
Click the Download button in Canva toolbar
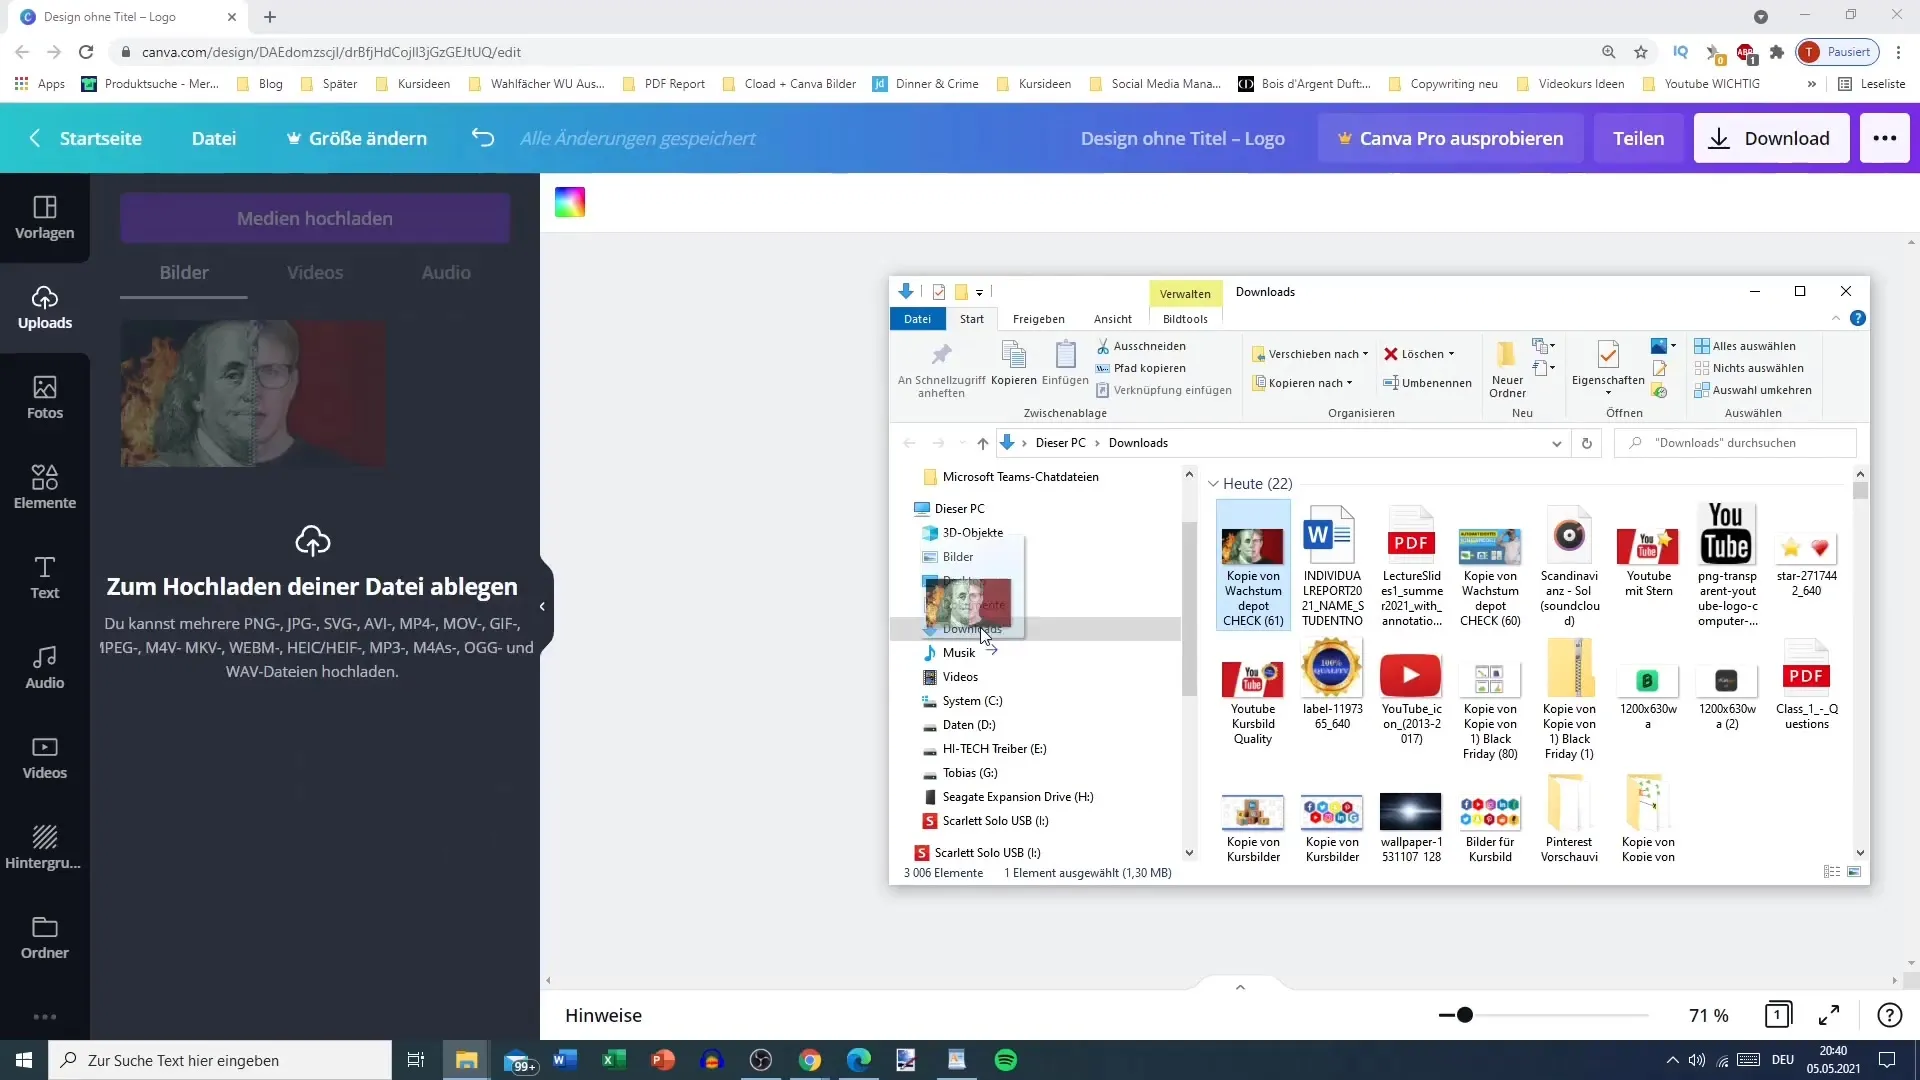(1774, 138)
